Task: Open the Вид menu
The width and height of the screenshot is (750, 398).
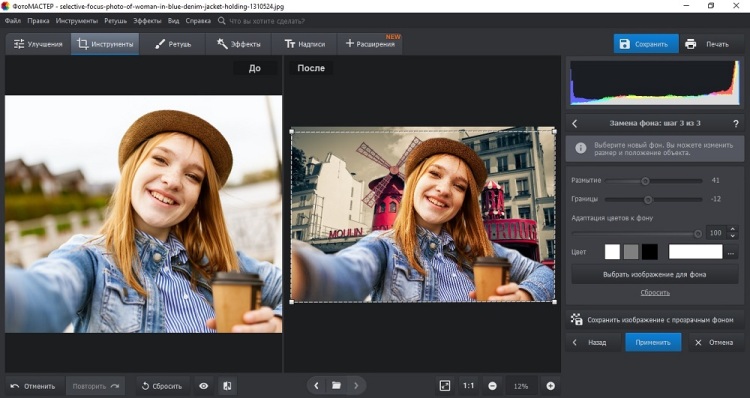Action: point(174,21)
